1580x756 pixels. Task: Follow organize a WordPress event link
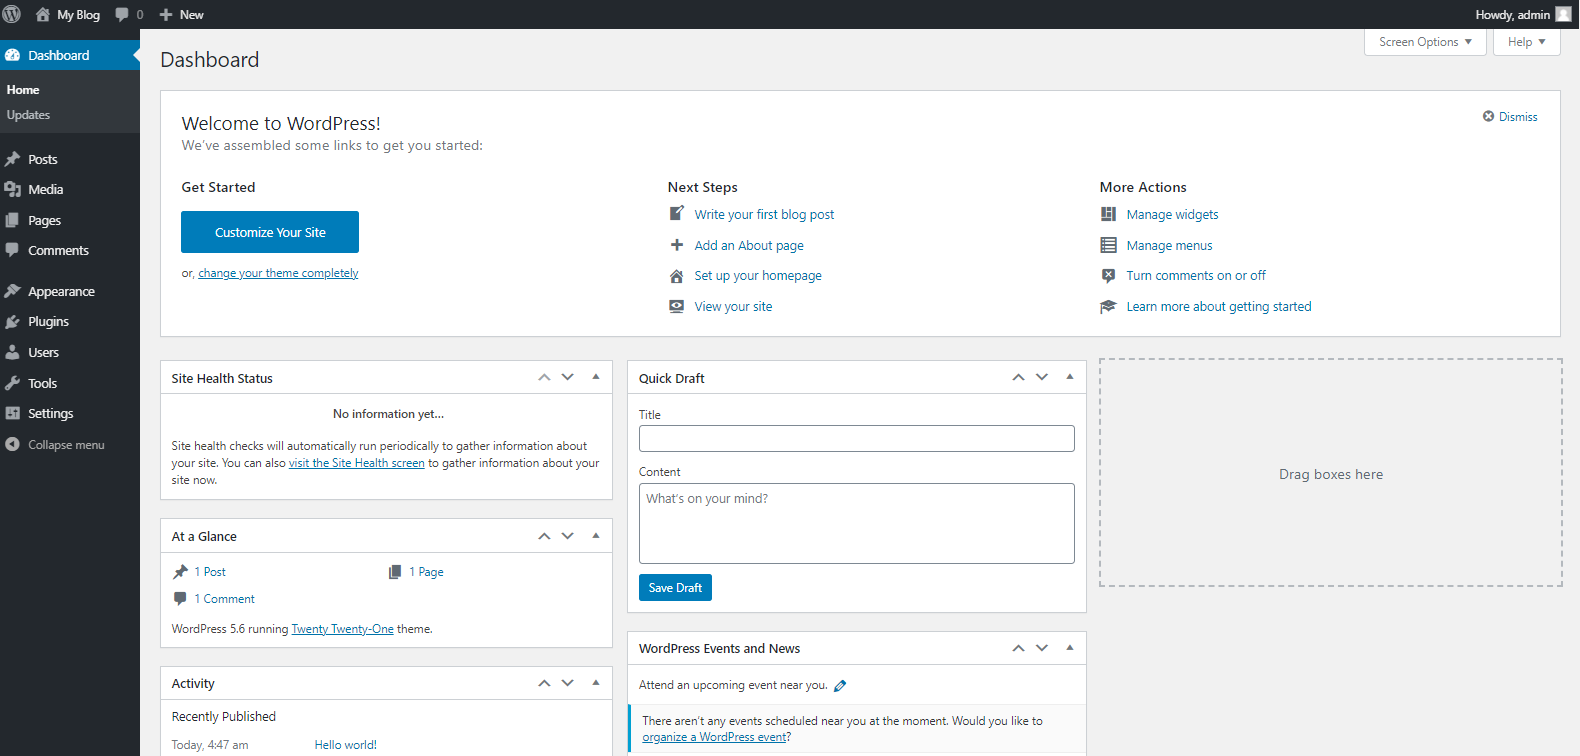click(714, 737)
